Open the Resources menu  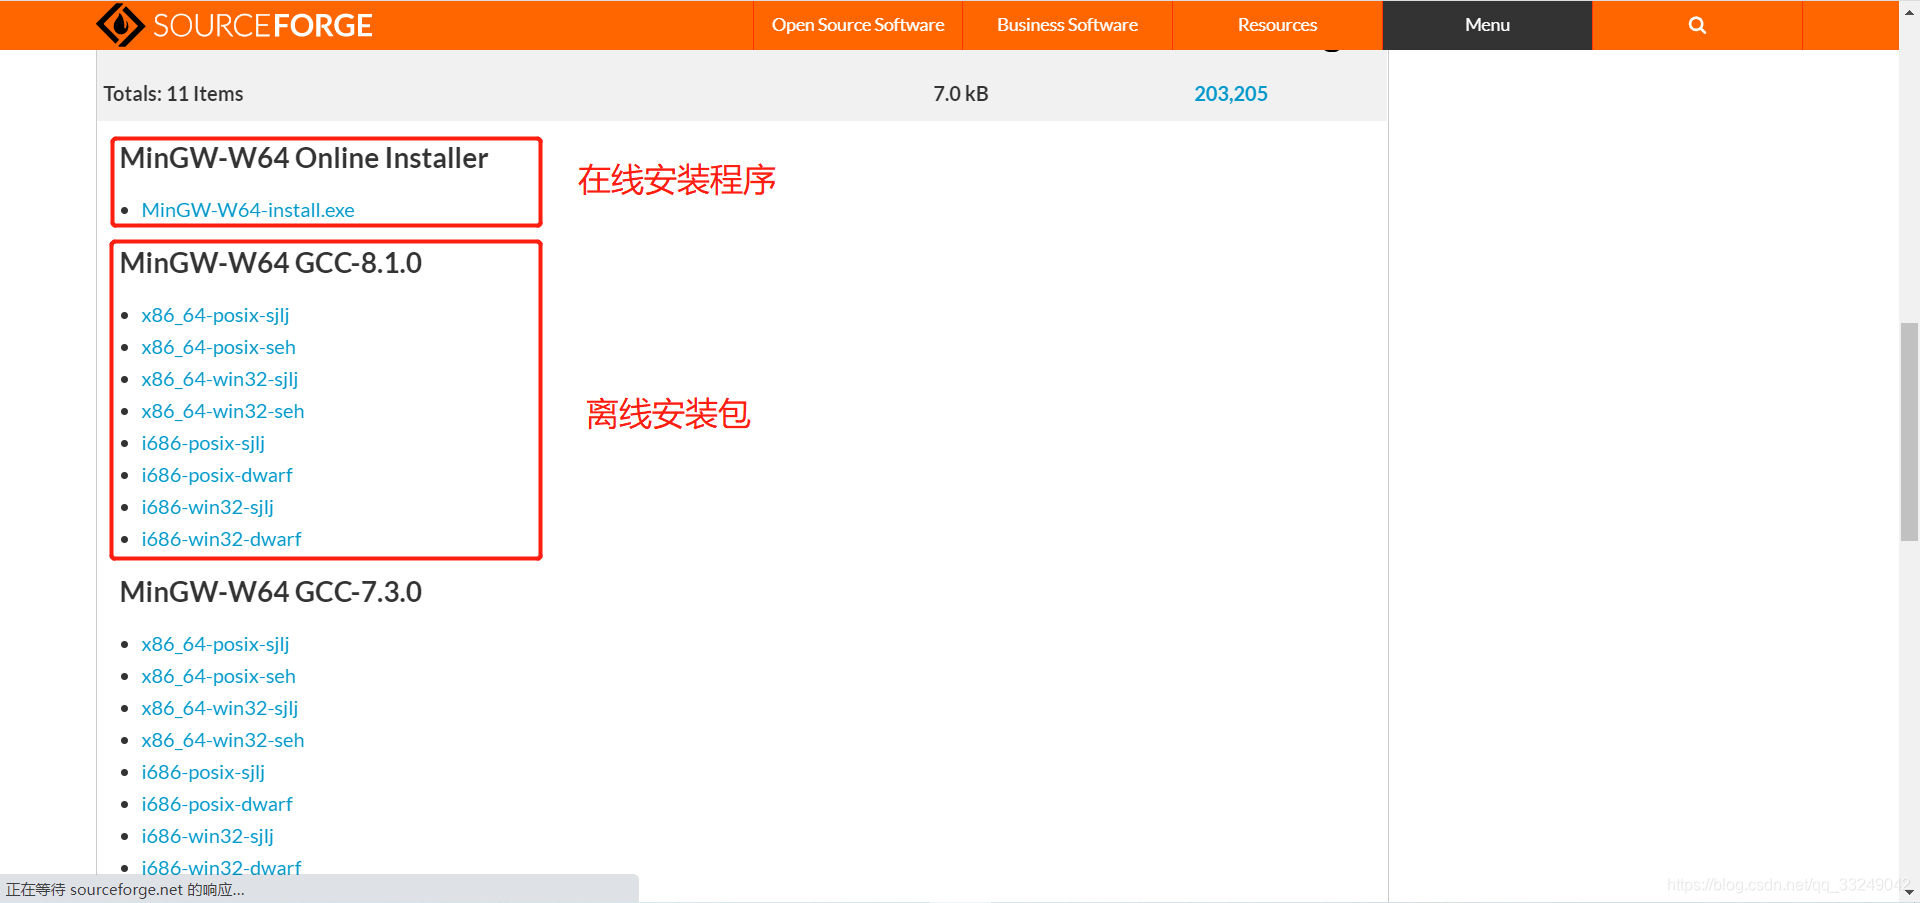pos(1277,25)
